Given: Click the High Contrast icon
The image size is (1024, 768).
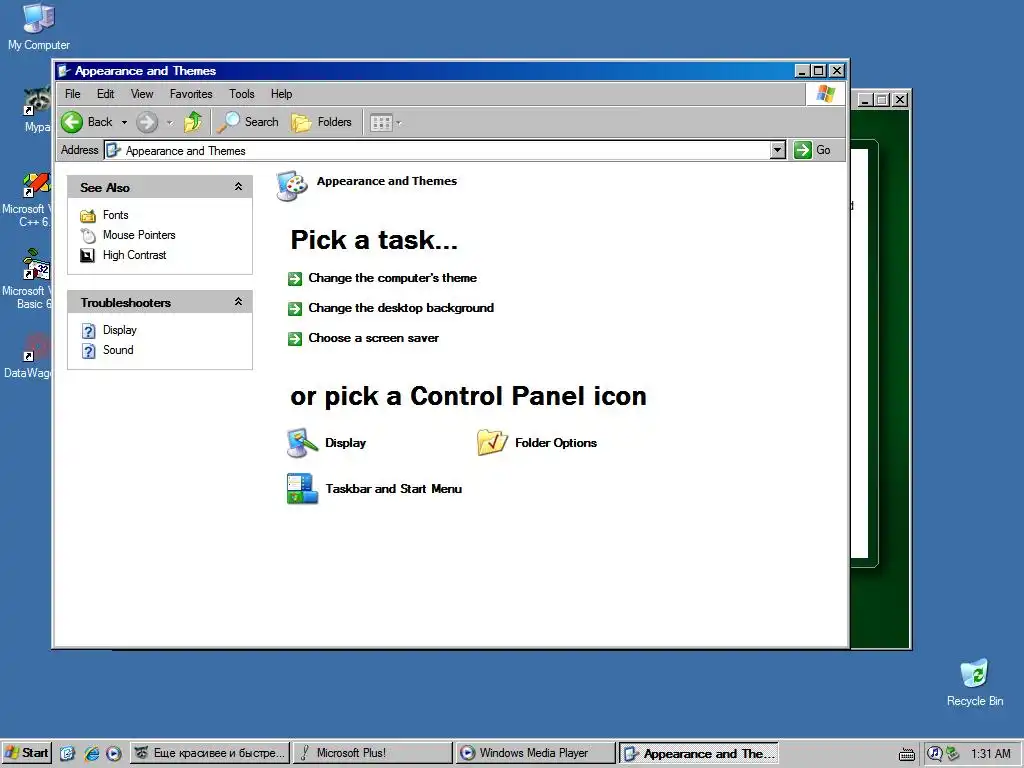Looking at the screenshot, I should 88,255.
